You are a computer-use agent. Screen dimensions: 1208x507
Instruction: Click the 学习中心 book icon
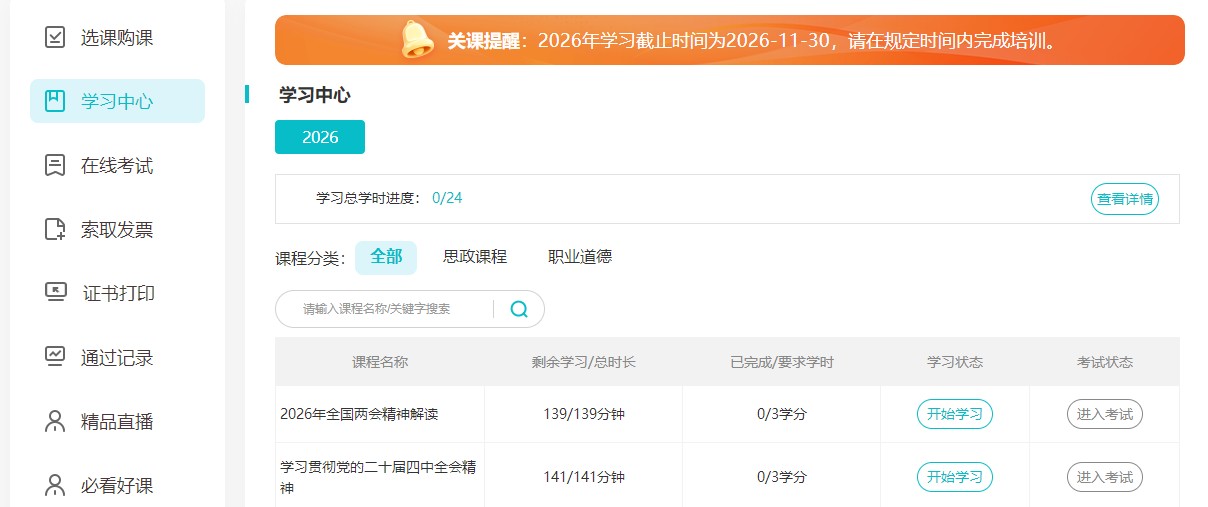click(55, 101)
